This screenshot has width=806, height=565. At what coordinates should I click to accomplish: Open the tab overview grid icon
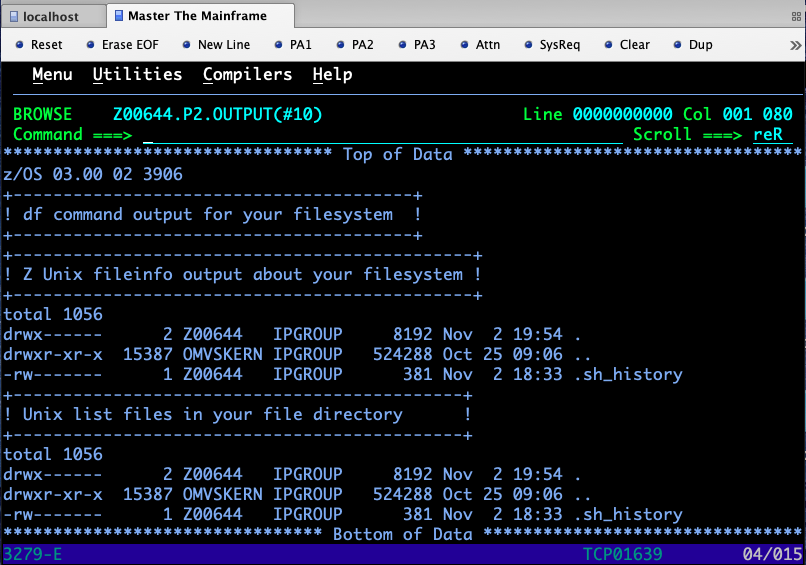point(796,17)
